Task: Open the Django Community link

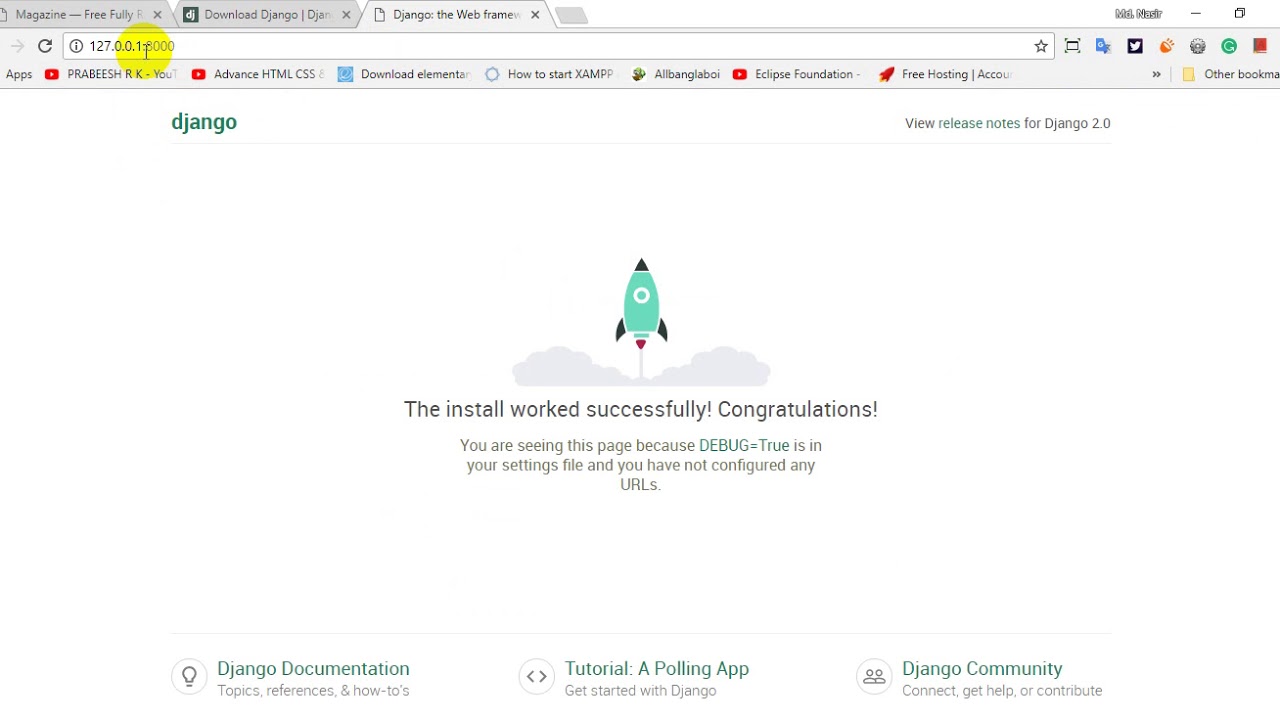Action: 982,668
